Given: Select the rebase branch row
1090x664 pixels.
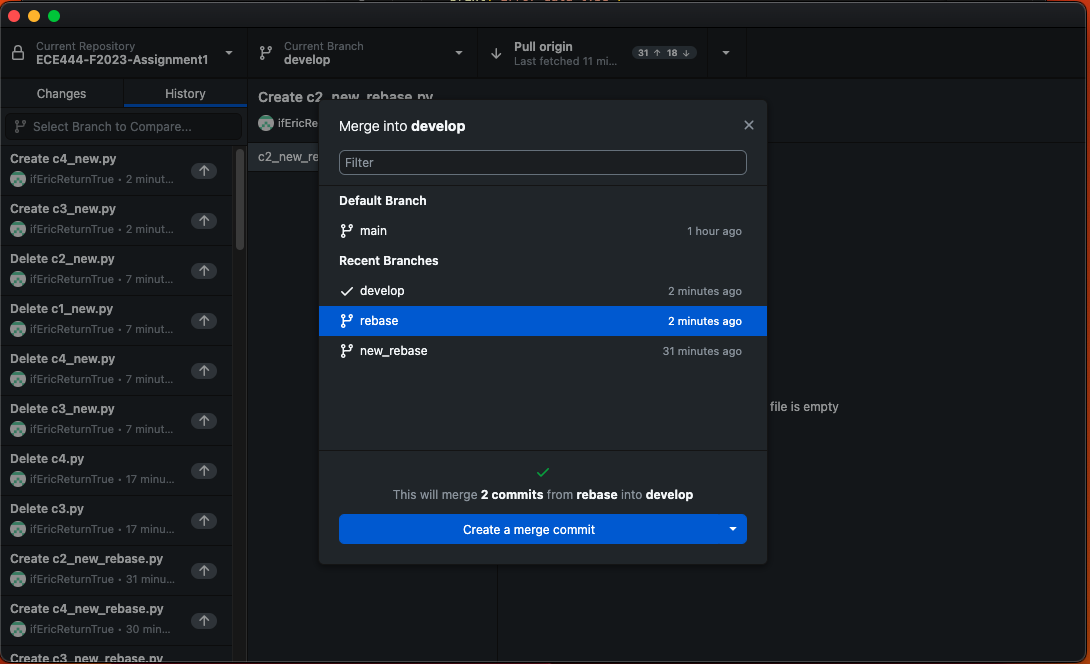Looking at the screenshot, I should point(543,321).
